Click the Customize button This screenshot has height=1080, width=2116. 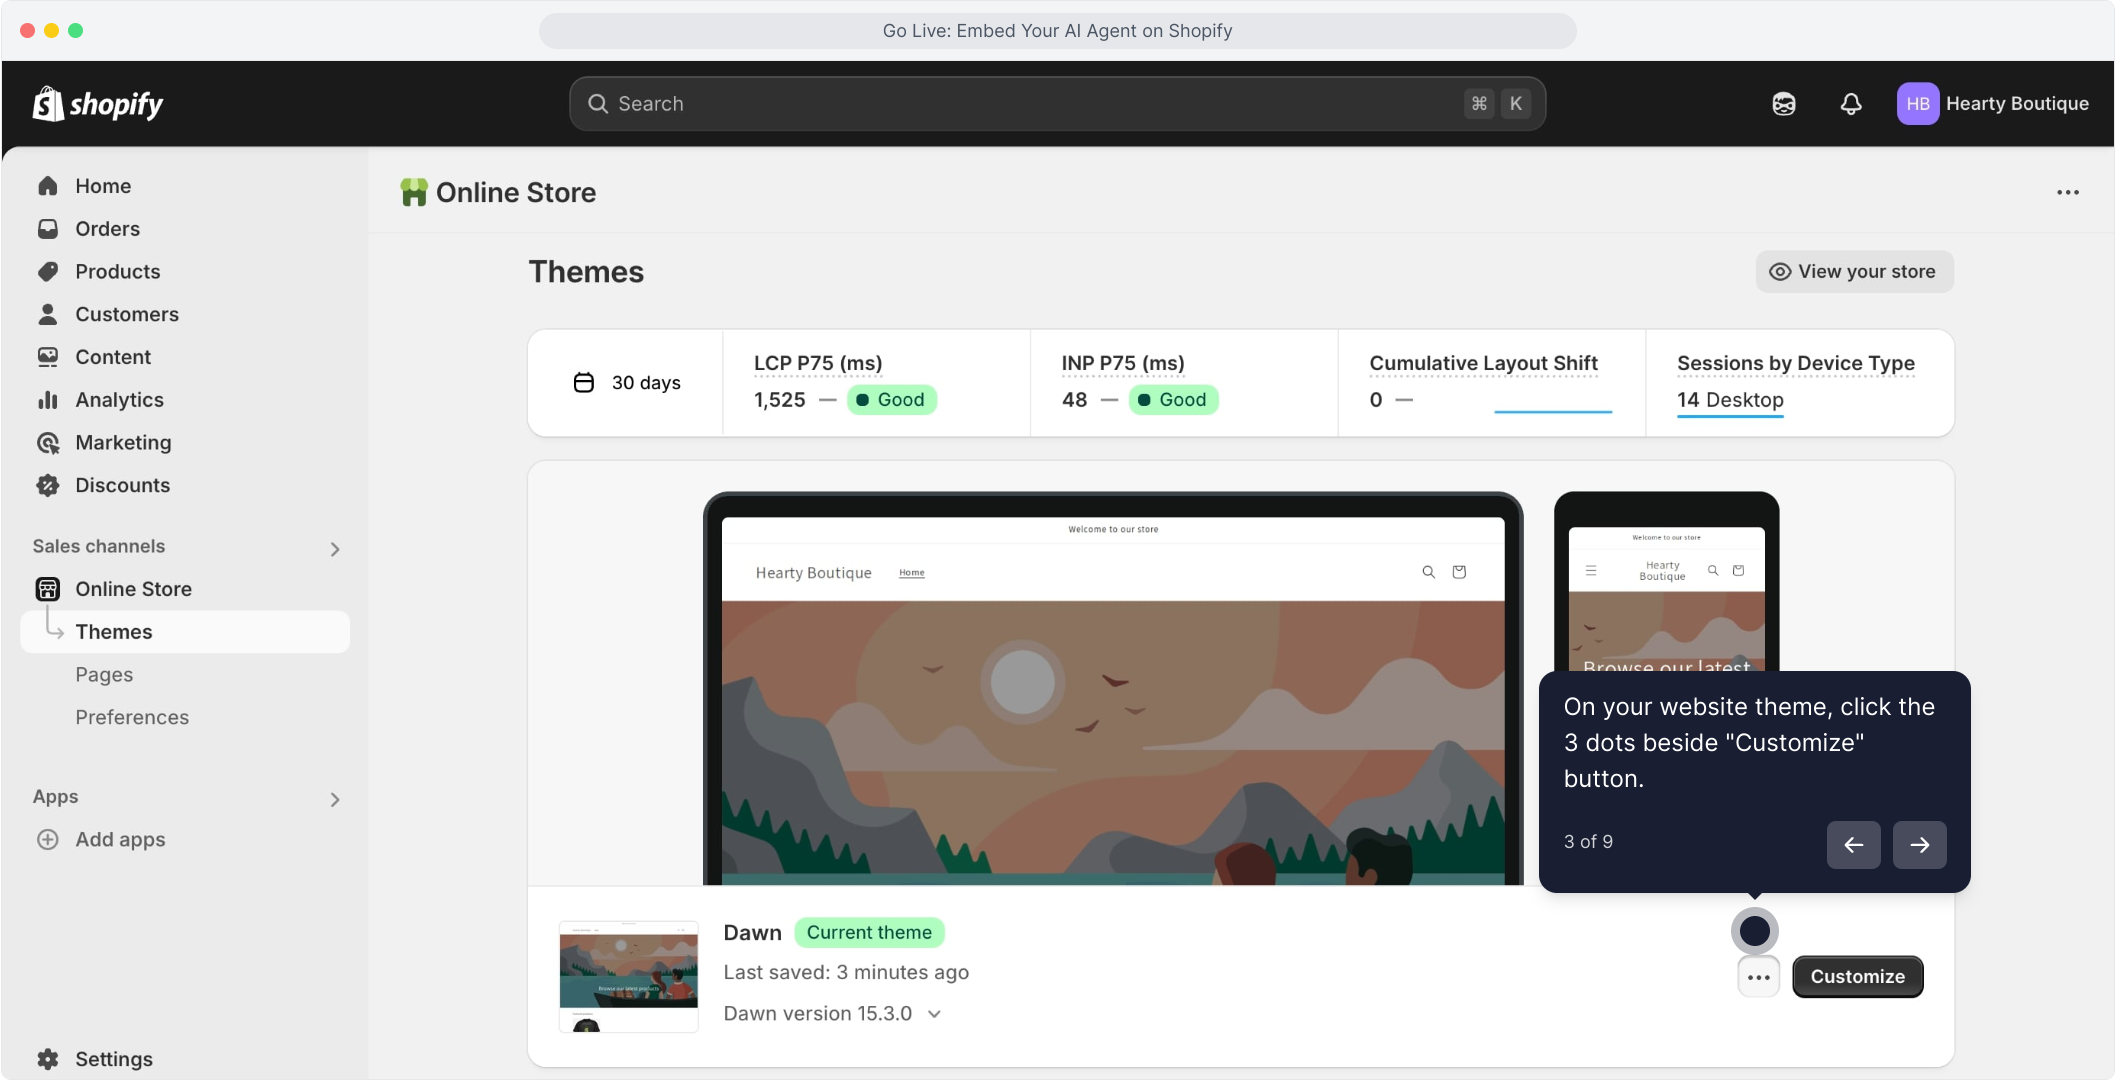click(1857, 977)
